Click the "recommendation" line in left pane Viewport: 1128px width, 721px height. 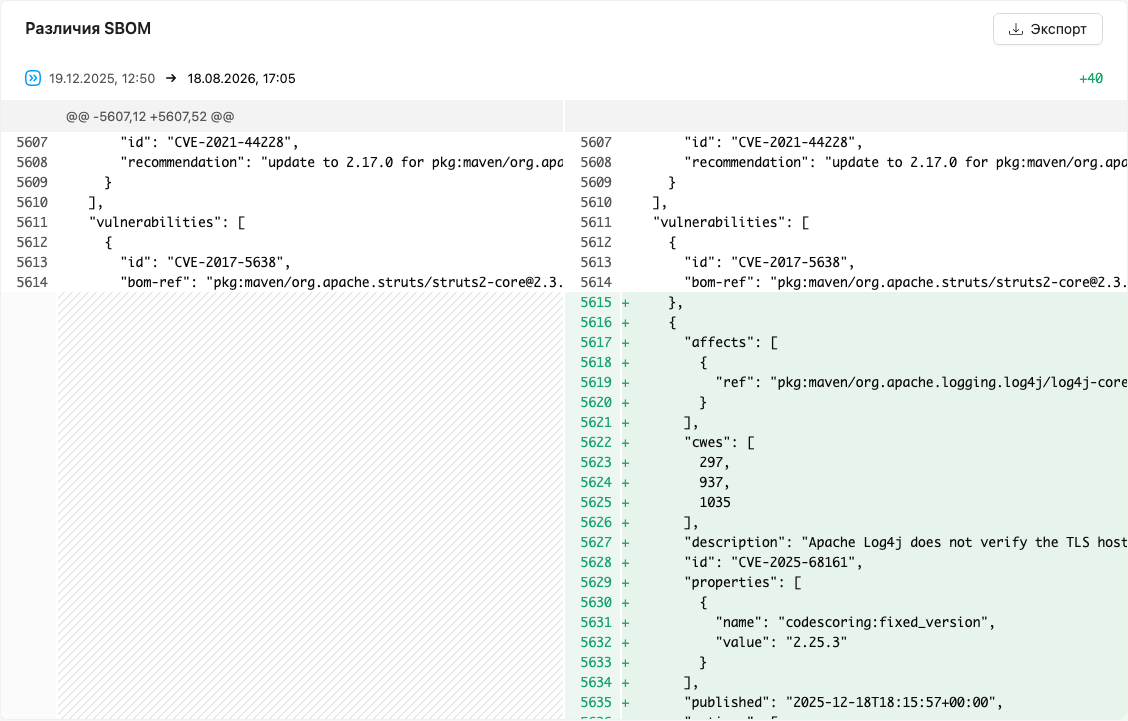click(x=341, y=163)
